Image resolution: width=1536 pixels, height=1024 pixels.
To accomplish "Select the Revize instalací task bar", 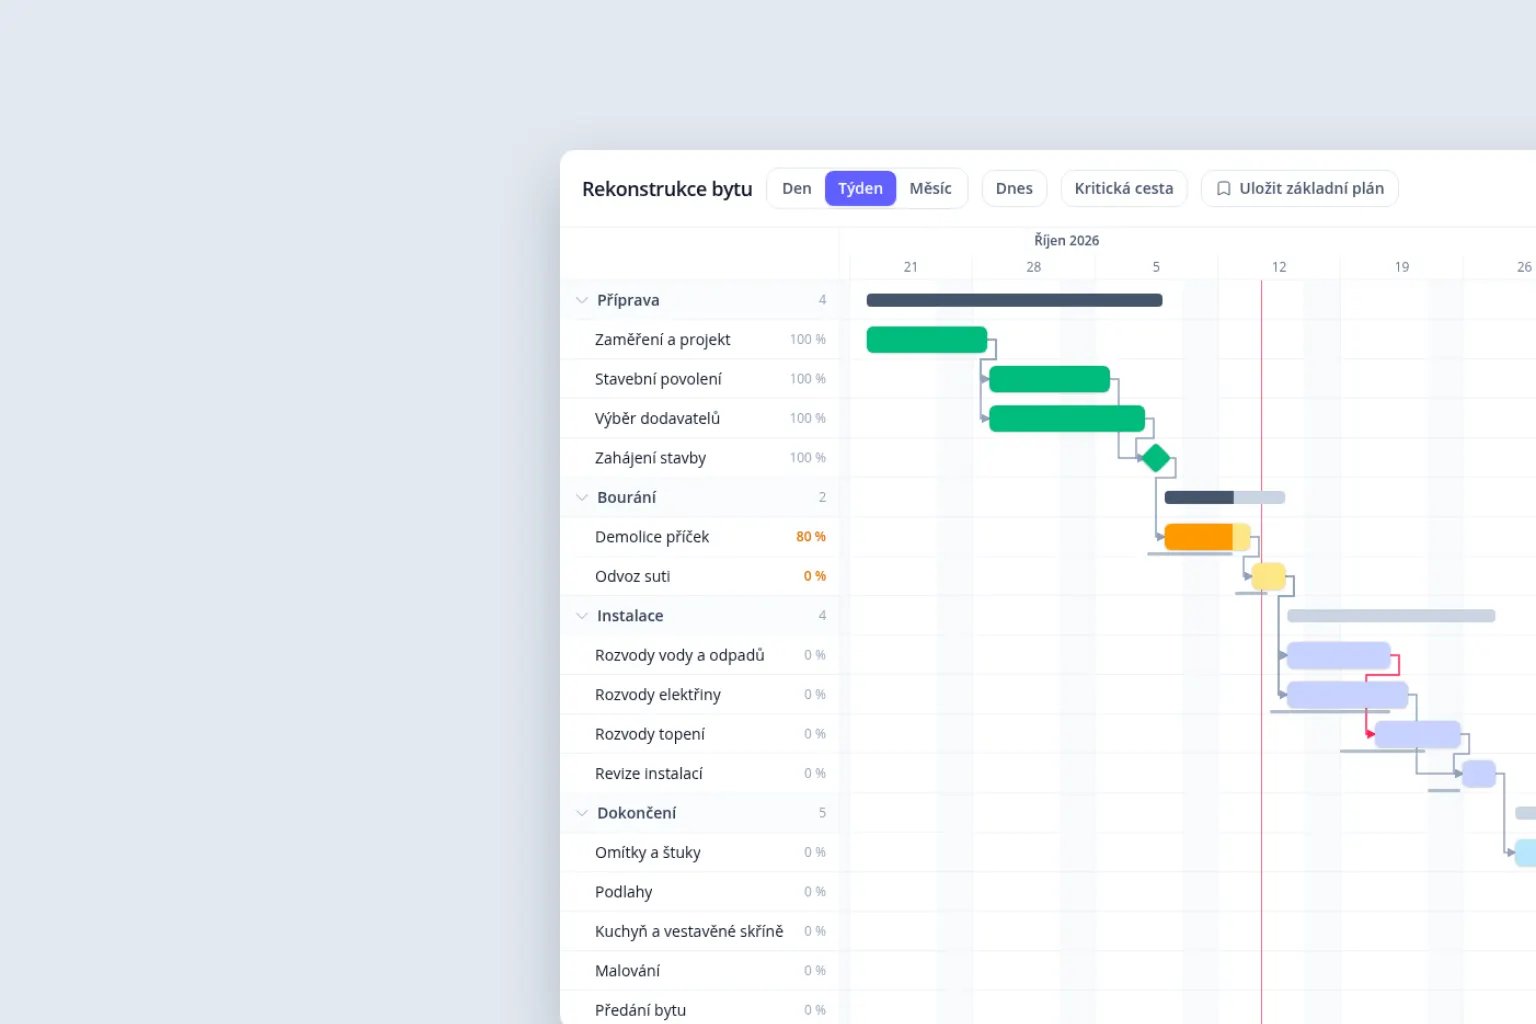I will pyautogui.click(x=1479, y=774).
